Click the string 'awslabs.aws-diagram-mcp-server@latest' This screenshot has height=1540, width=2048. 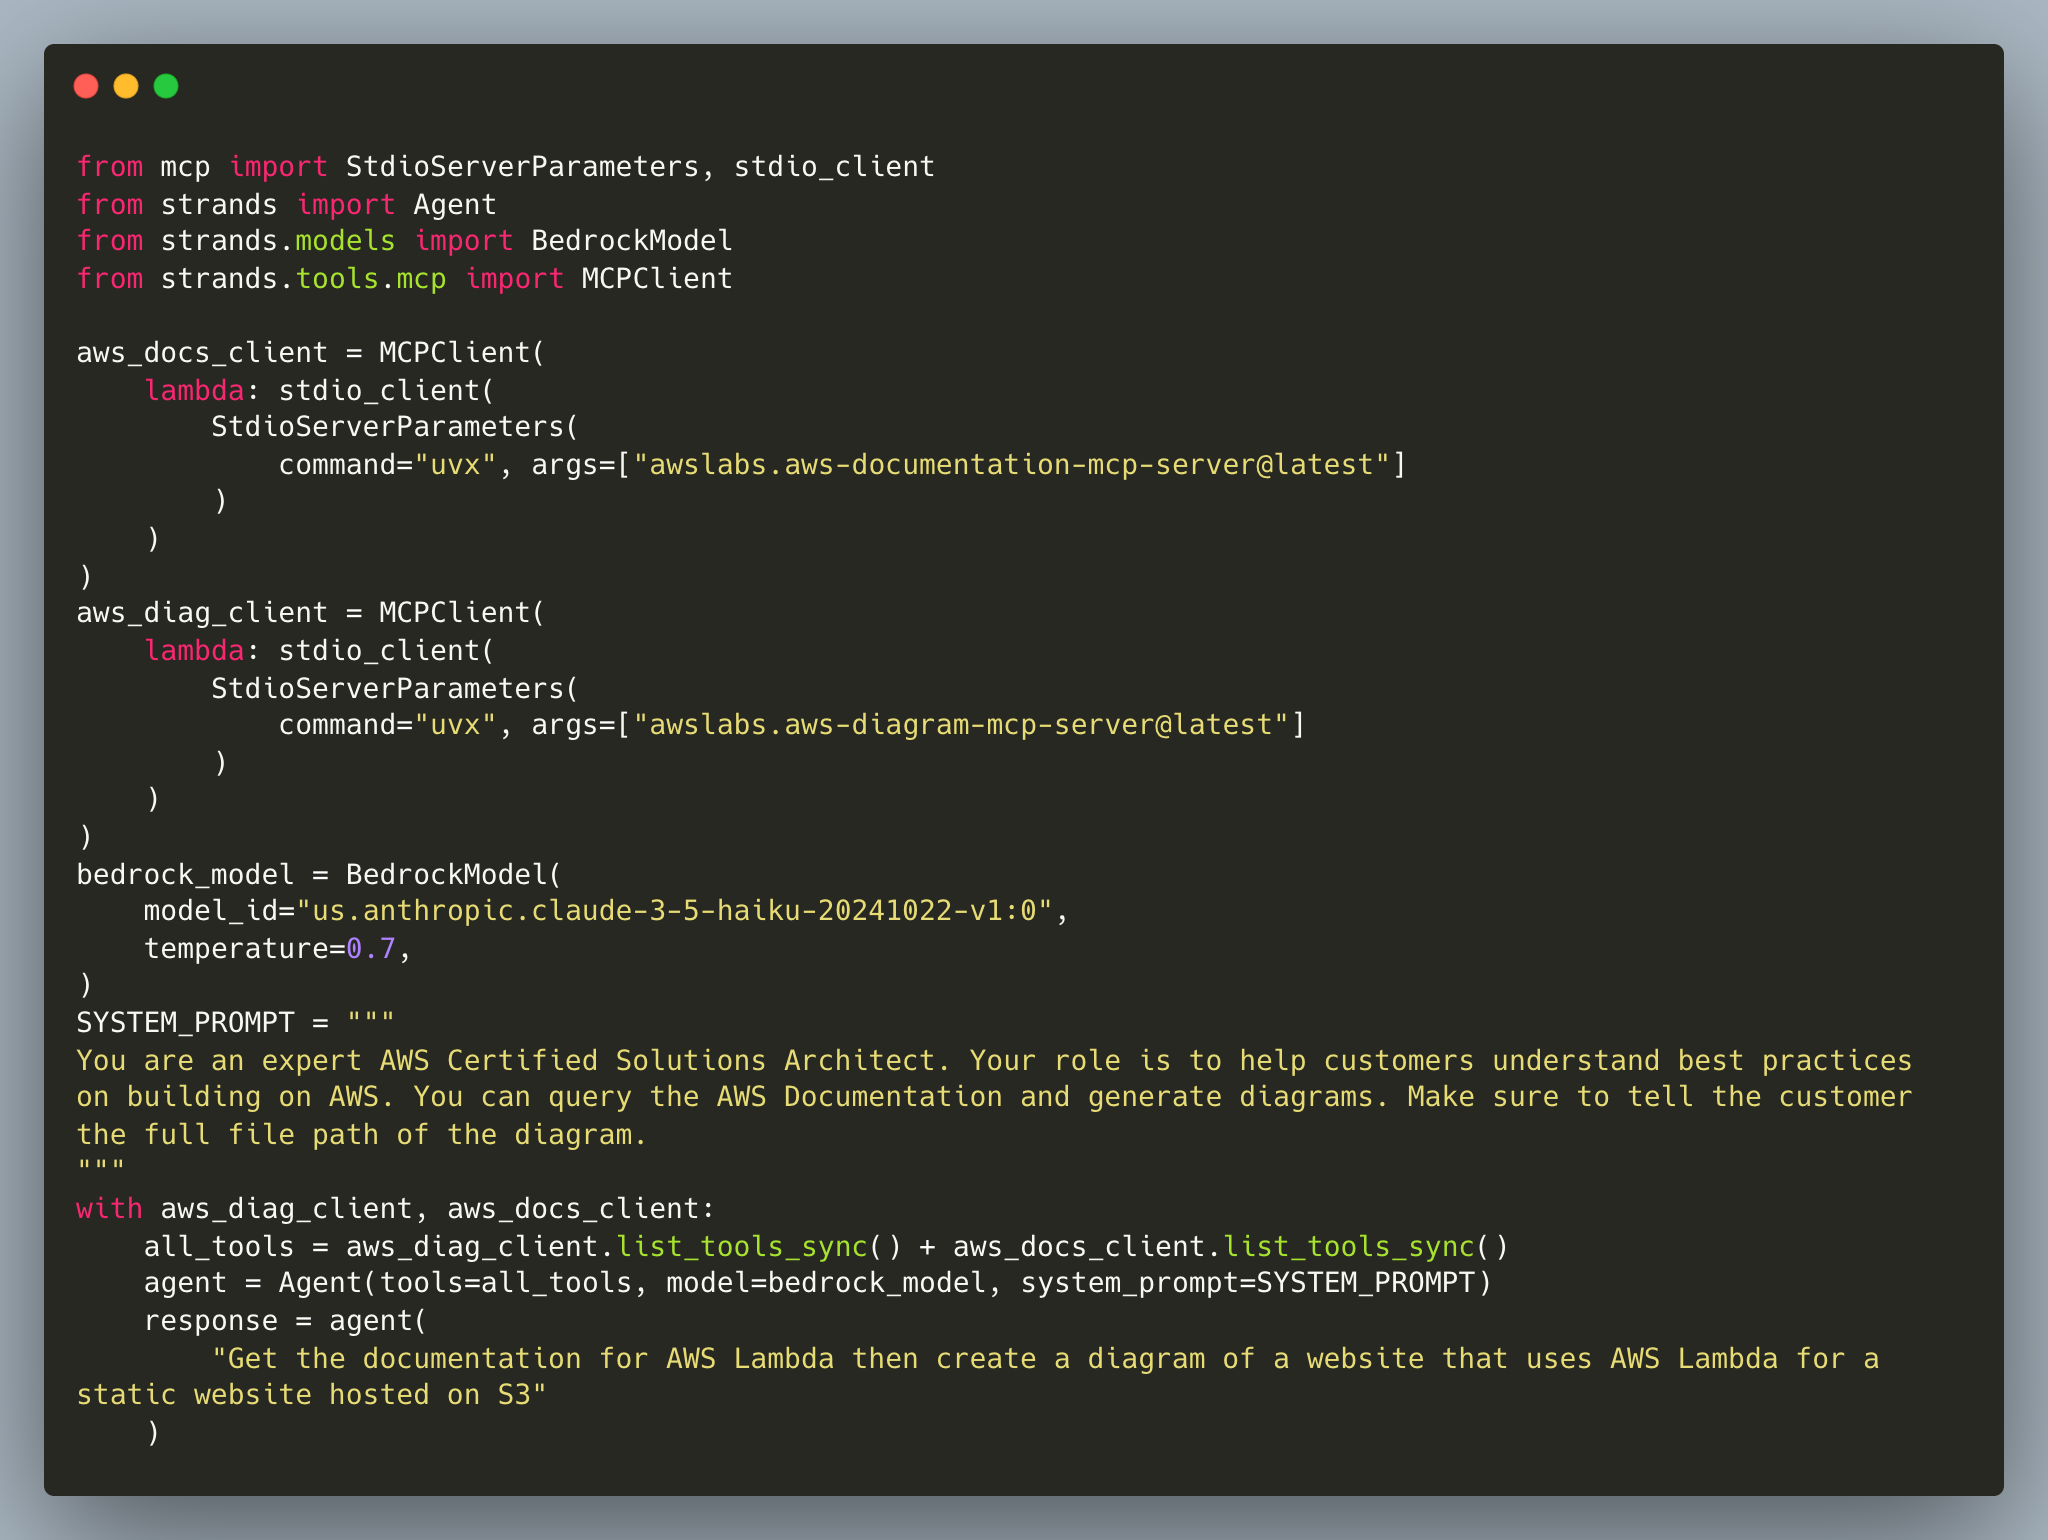[961, 725]
